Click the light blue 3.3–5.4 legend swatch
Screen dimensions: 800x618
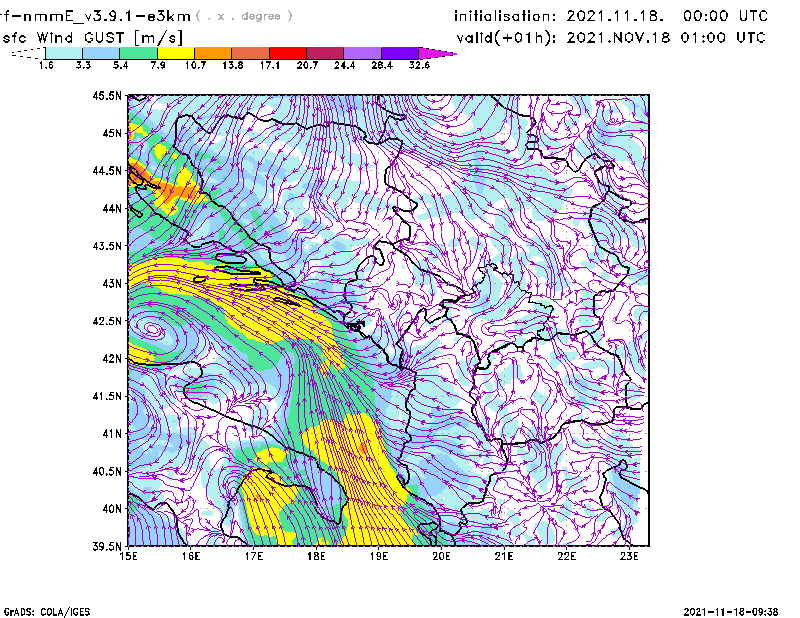click(x=101, y=53)
